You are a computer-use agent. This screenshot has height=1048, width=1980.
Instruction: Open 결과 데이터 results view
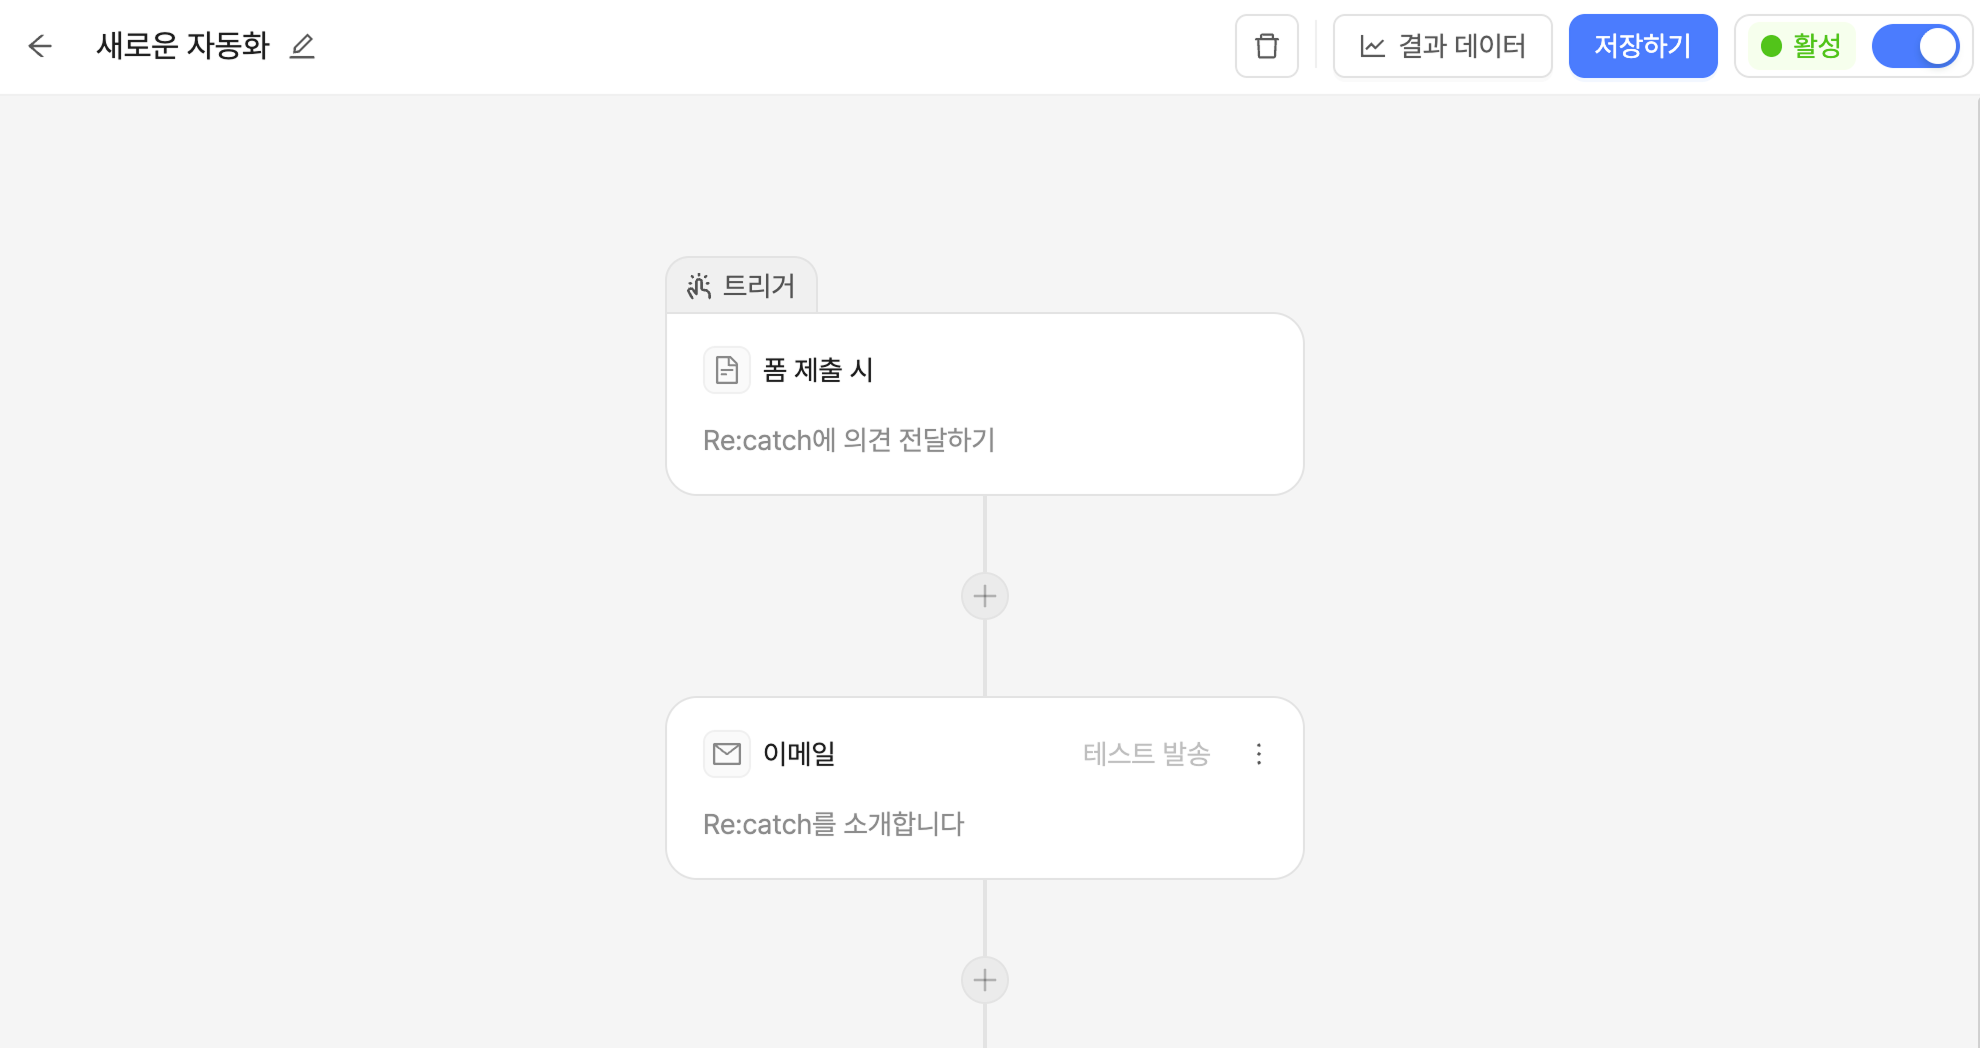1443,46
